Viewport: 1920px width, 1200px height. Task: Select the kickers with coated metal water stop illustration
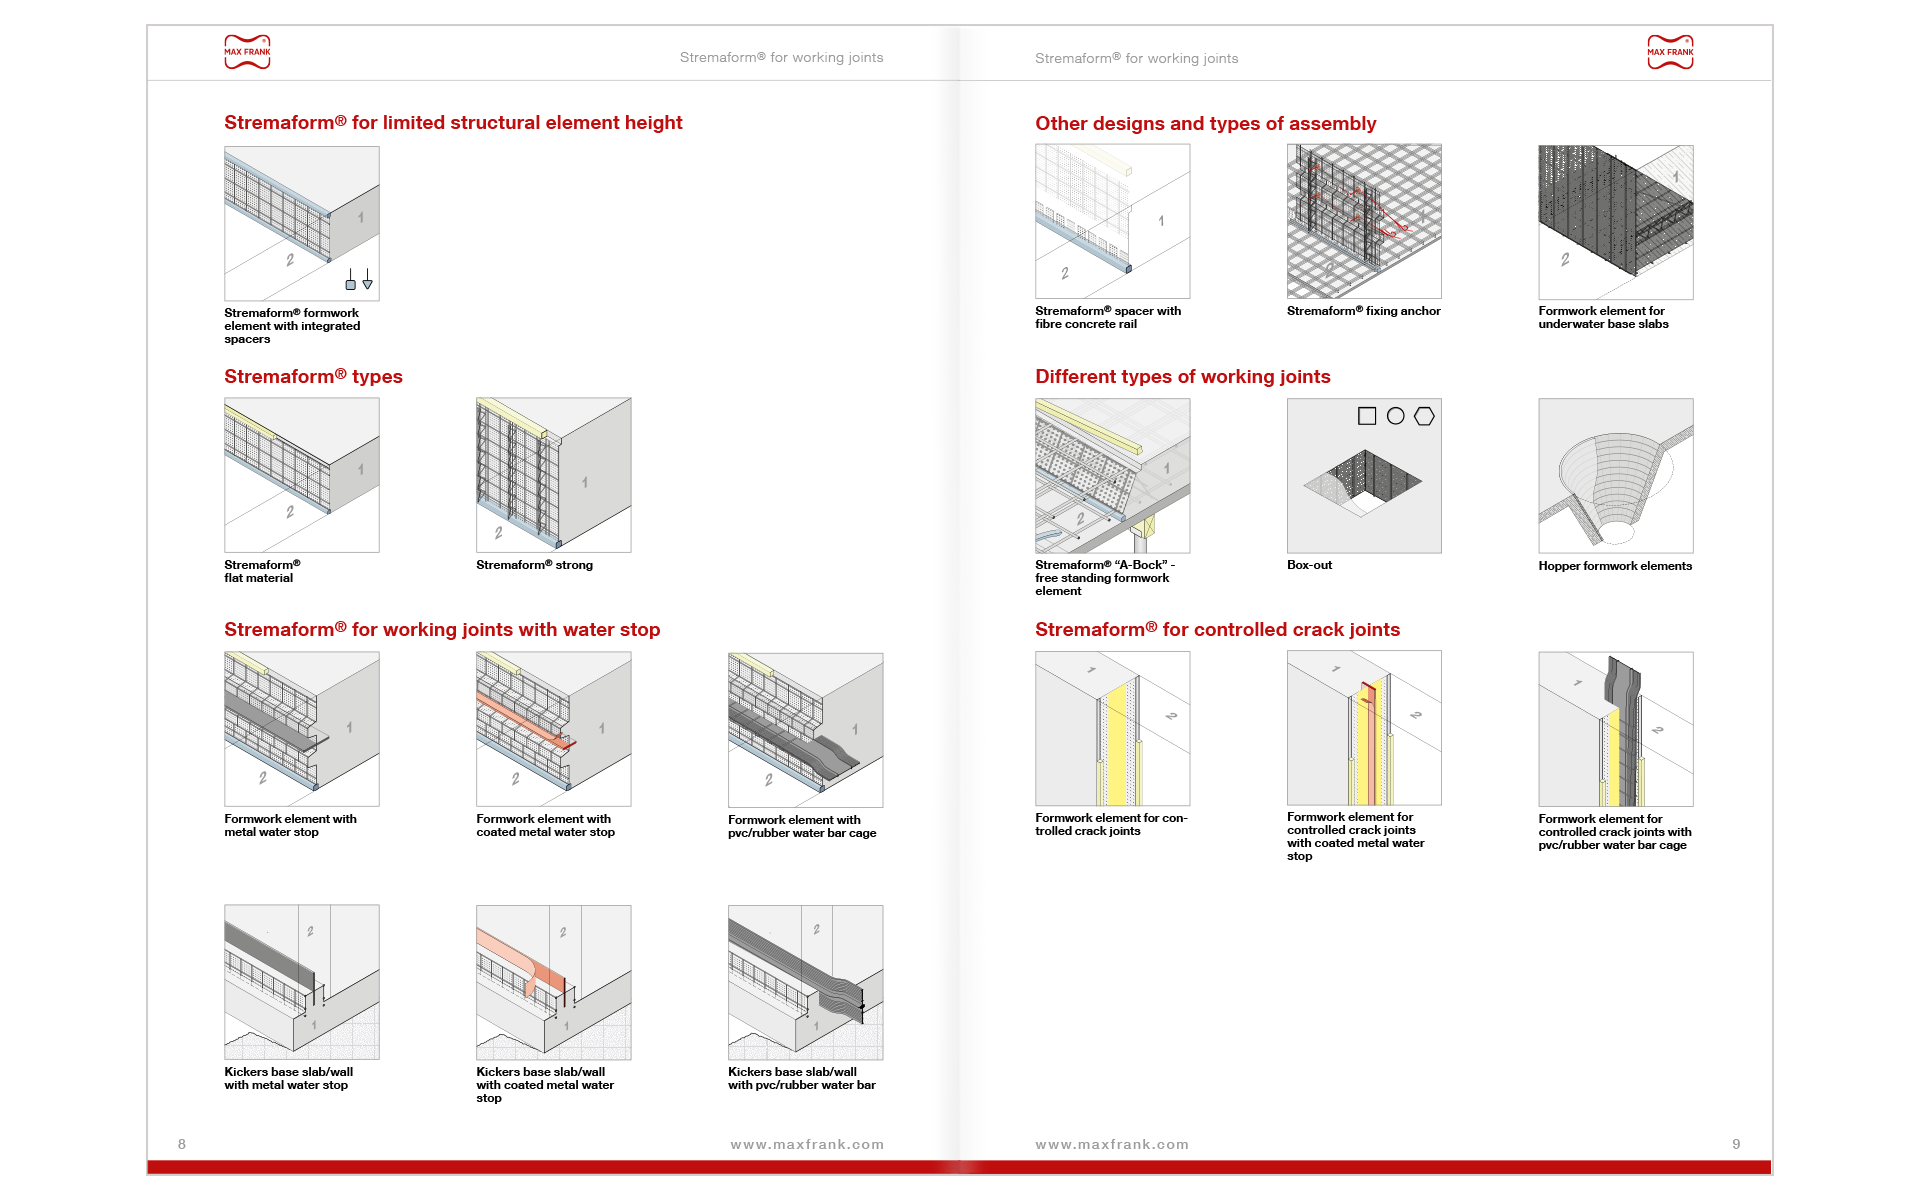coord(554,982)
